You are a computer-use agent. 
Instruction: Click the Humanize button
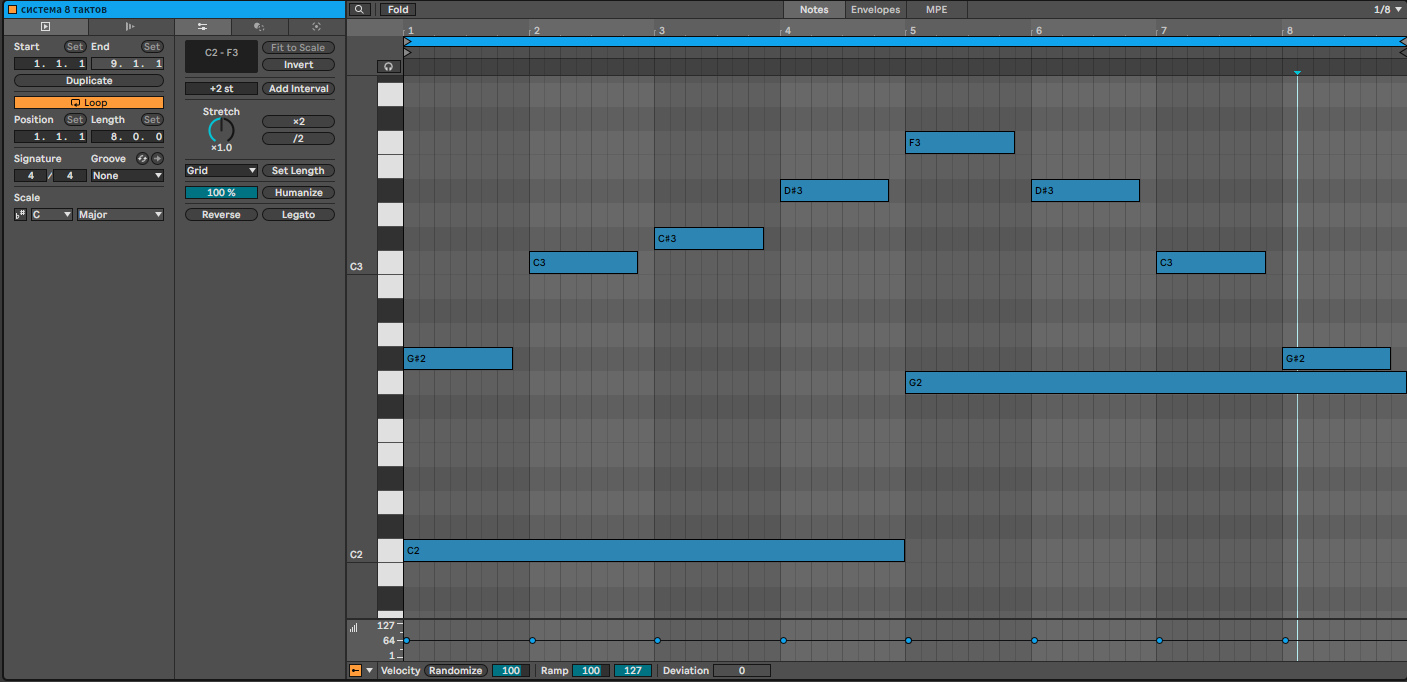coord(298,193)
